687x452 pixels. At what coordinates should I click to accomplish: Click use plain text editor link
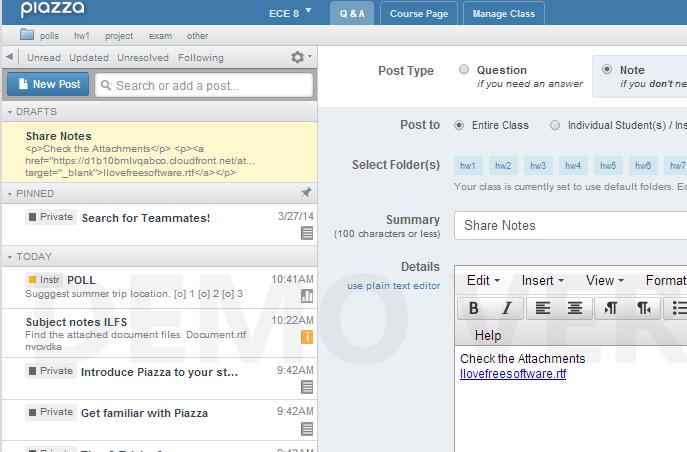click(x=393, y=286)
